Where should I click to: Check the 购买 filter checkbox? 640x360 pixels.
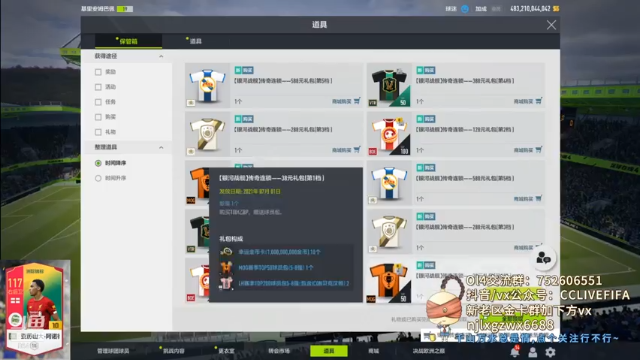(98, 117)
